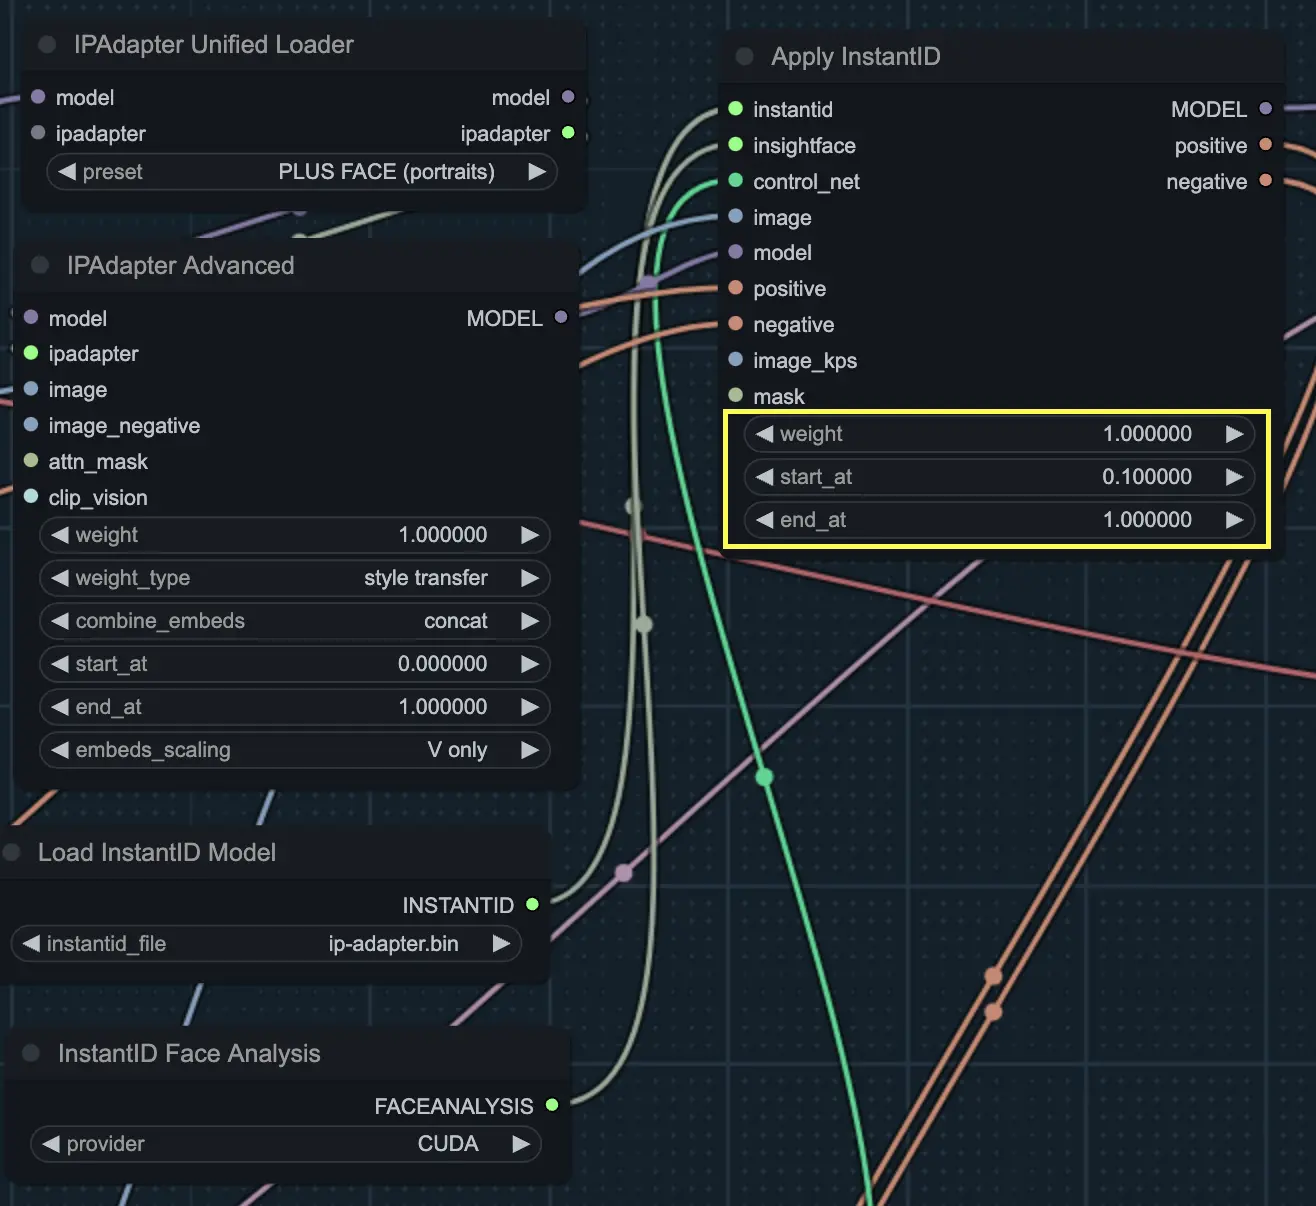Click the insightface input socket
Viewport: 1316px width, 1206px height.
click(736, 144)
